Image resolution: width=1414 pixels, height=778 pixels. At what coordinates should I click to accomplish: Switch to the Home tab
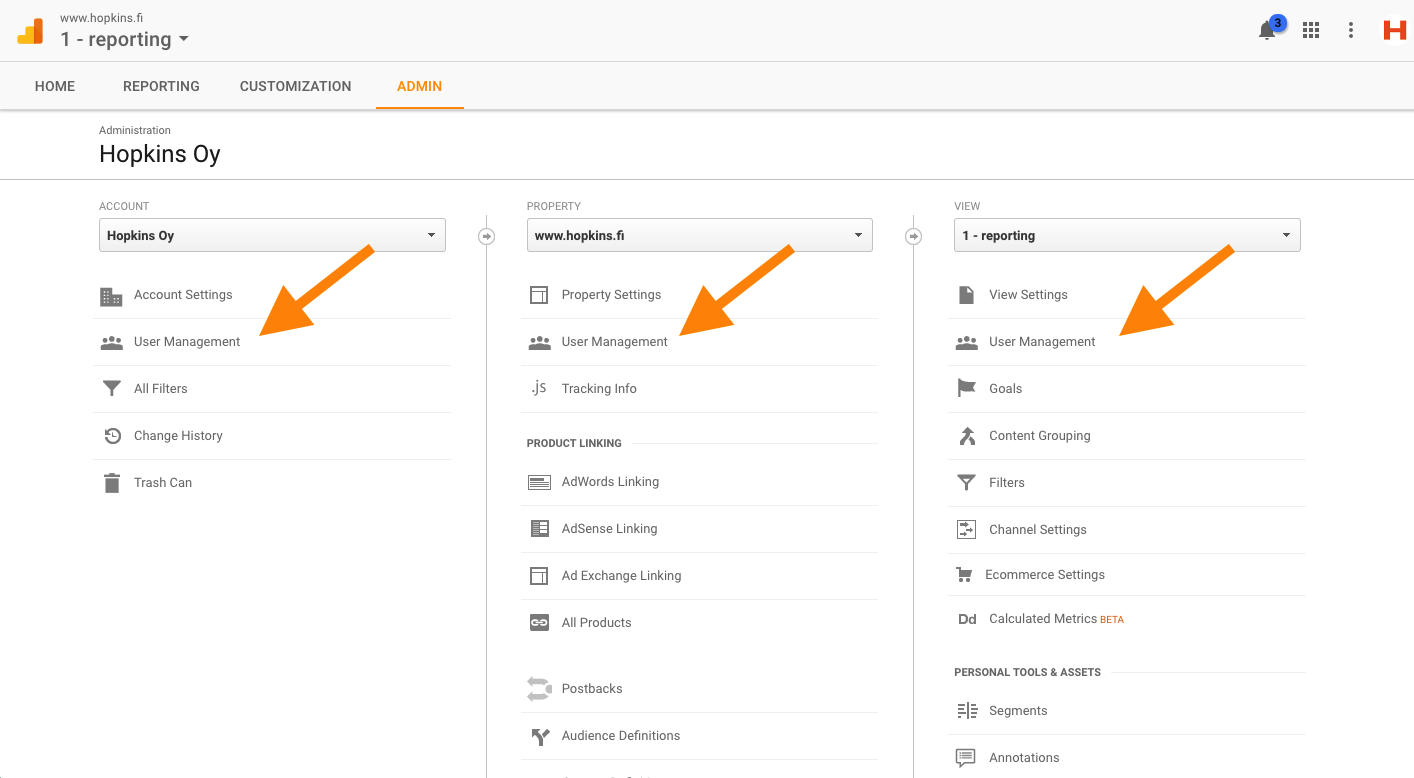coord(55,86)
